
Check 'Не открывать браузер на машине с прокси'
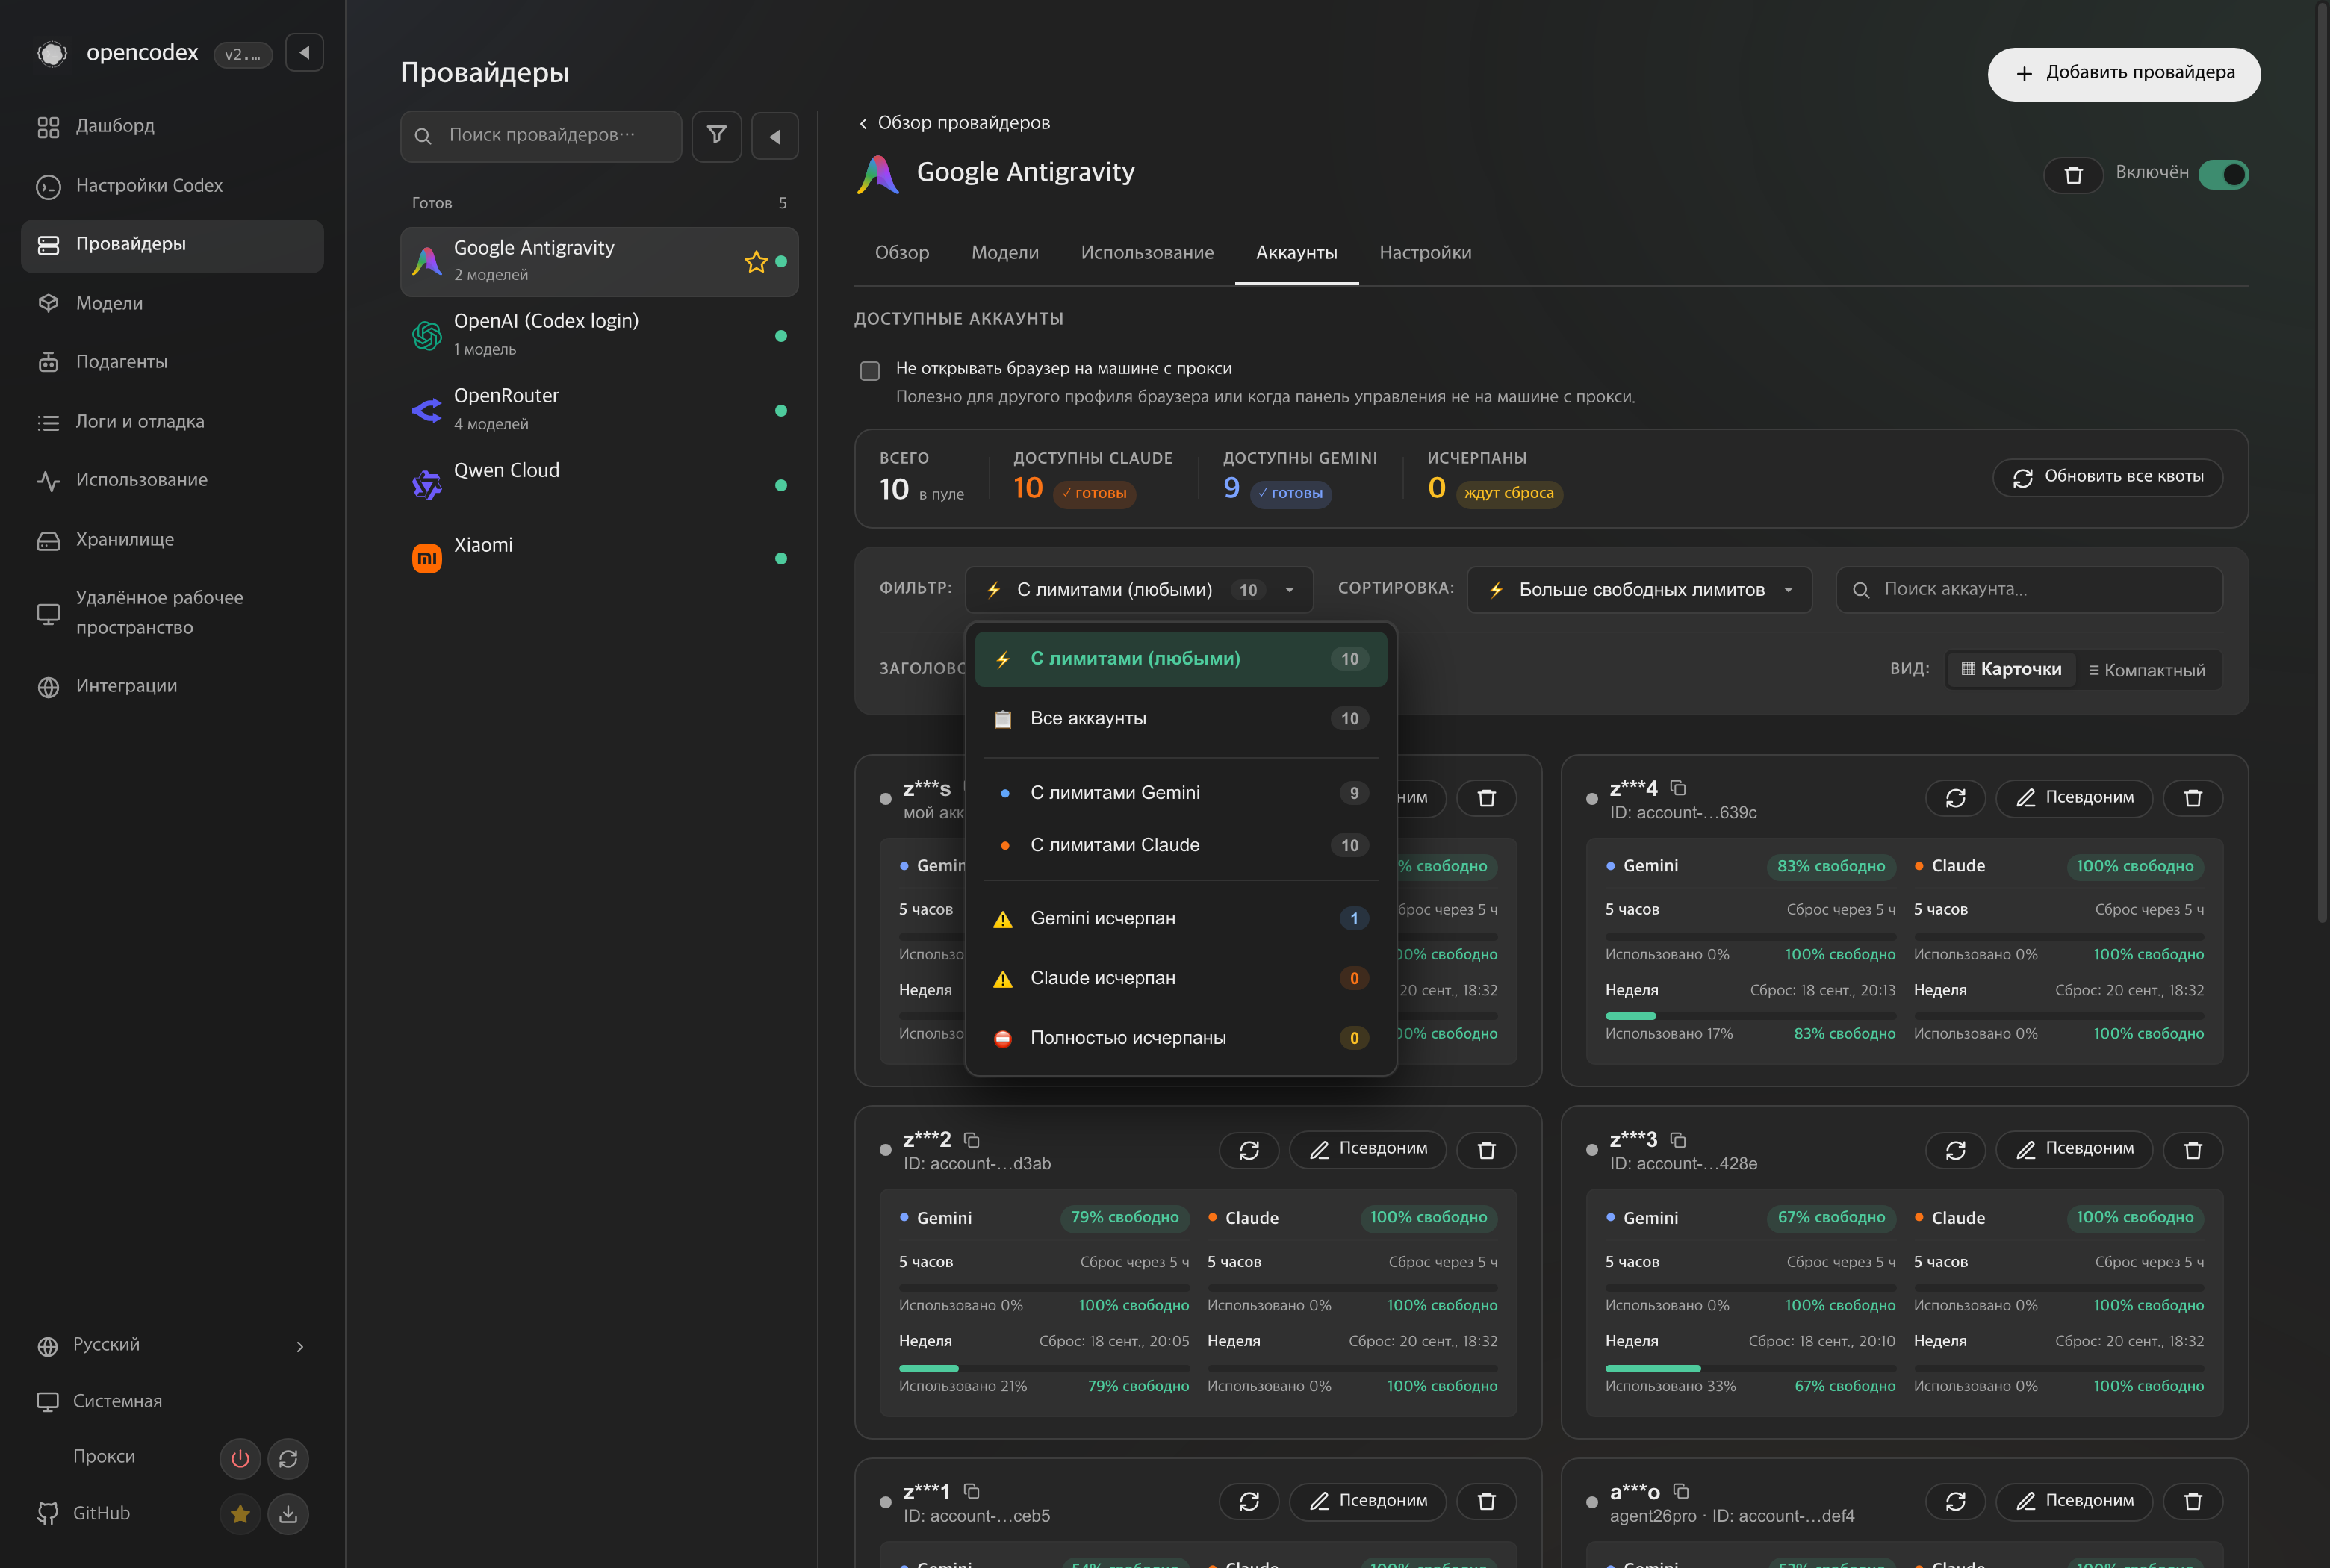point(870,371)
